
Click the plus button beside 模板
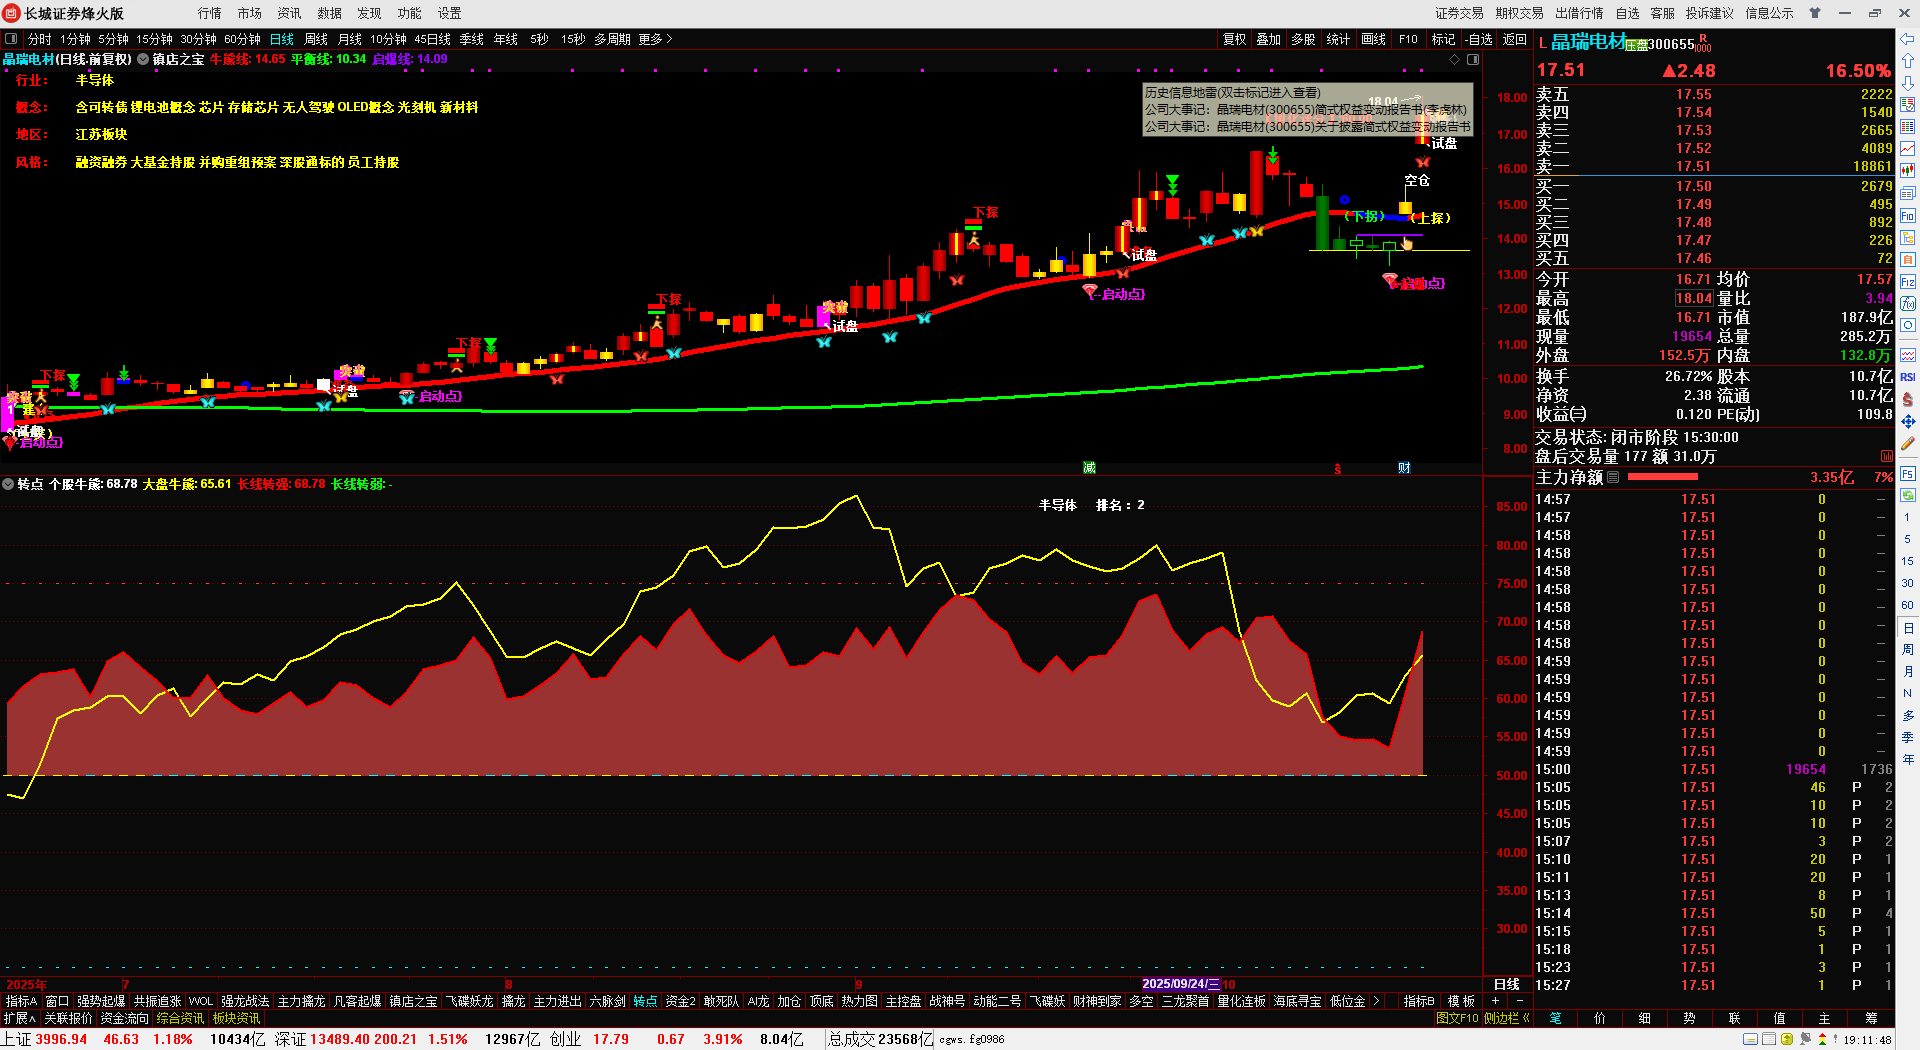click(1496, 1001)
